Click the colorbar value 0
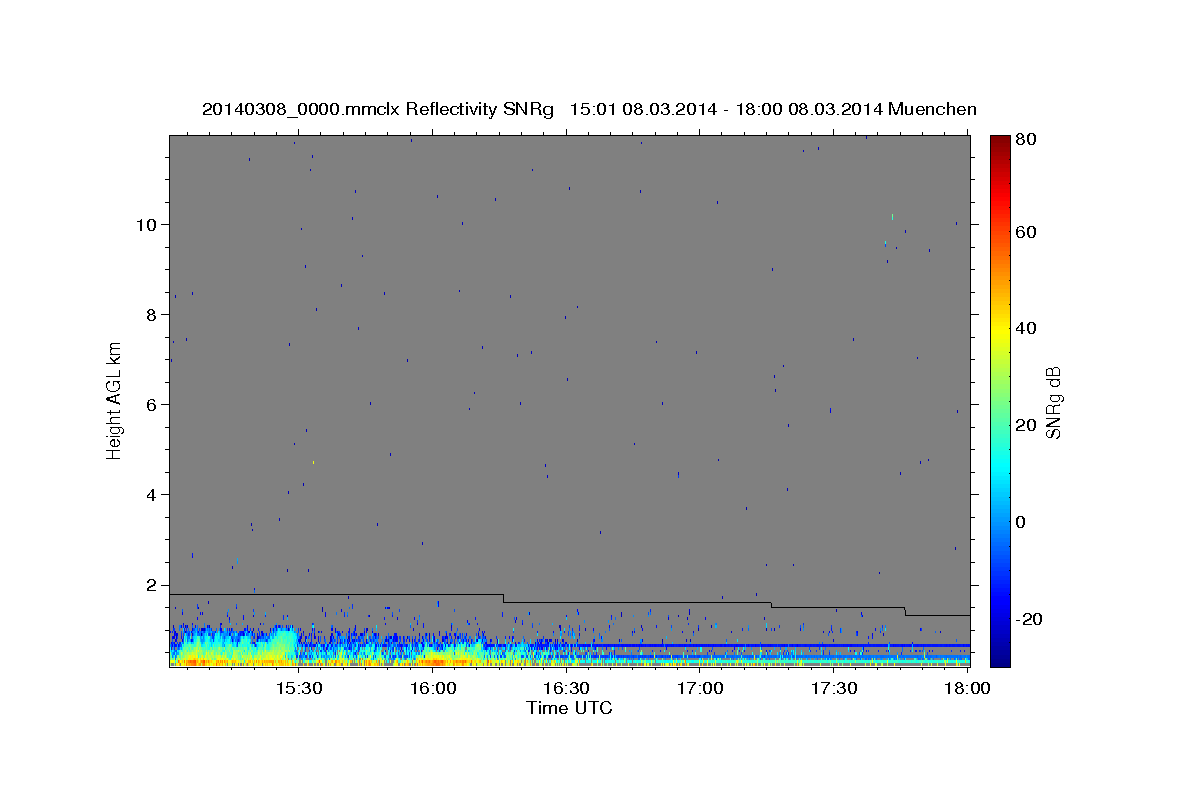1200x800 pixels. [x=1020, y=522]
